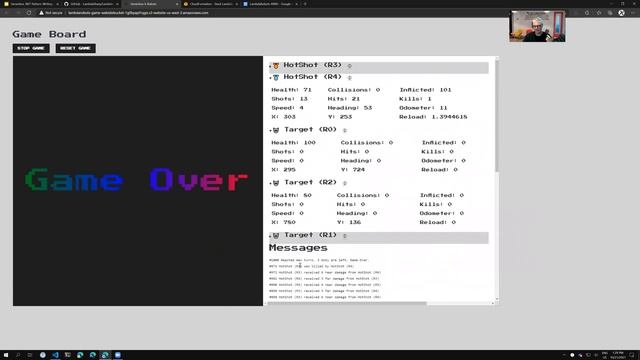640x360 pixels.
Task: Switch to the GitHub browser tab
Action: pyautogui.click(x=91, y=4)
